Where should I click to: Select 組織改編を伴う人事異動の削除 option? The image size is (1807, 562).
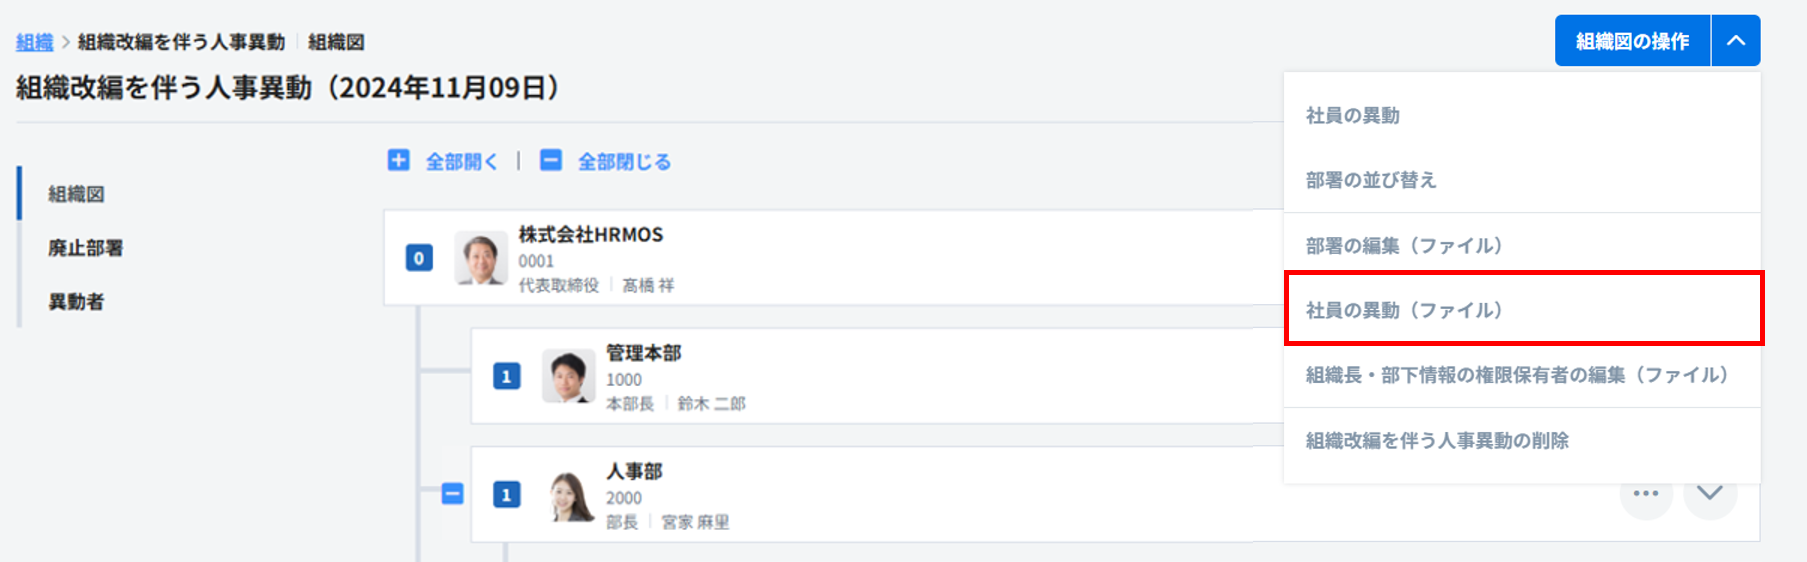point(1437,440)
